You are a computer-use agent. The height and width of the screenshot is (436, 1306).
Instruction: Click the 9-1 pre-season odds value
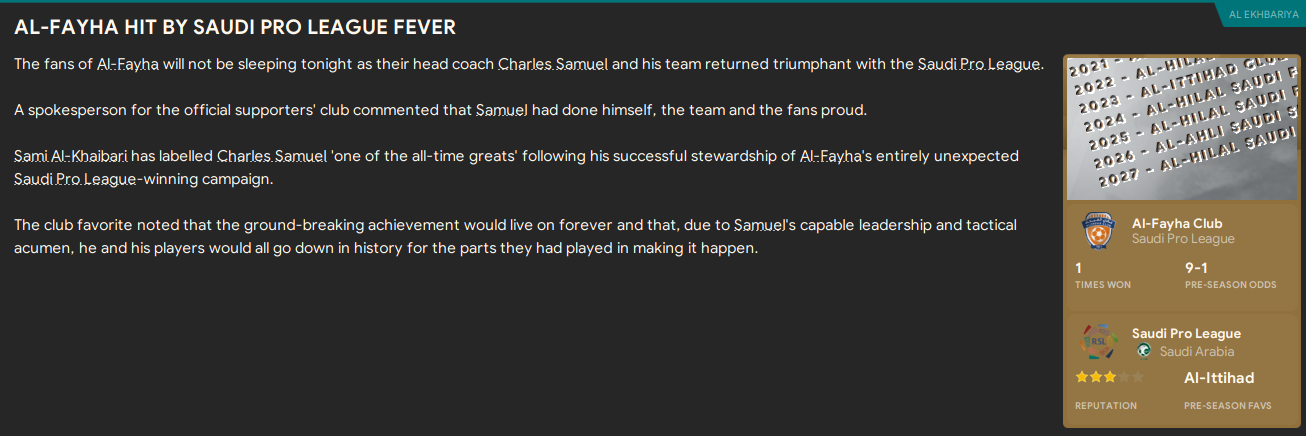(x=1197, y=268)
